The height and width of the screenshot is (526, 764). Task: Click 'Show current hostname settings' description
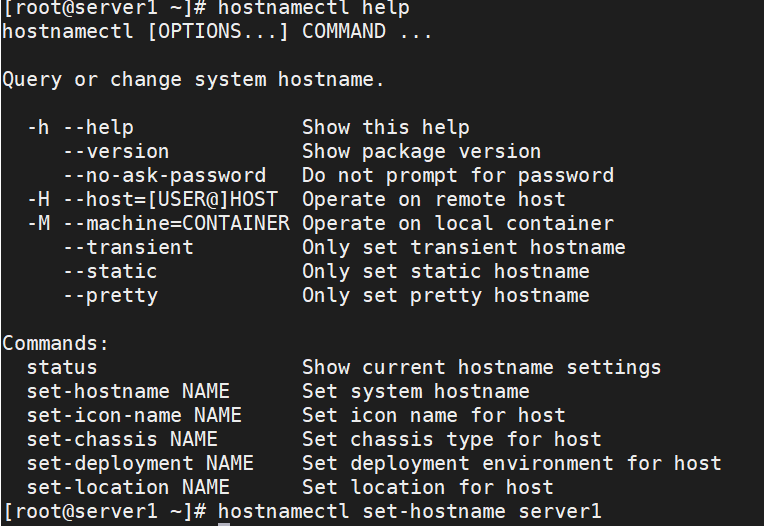point(481,368)
